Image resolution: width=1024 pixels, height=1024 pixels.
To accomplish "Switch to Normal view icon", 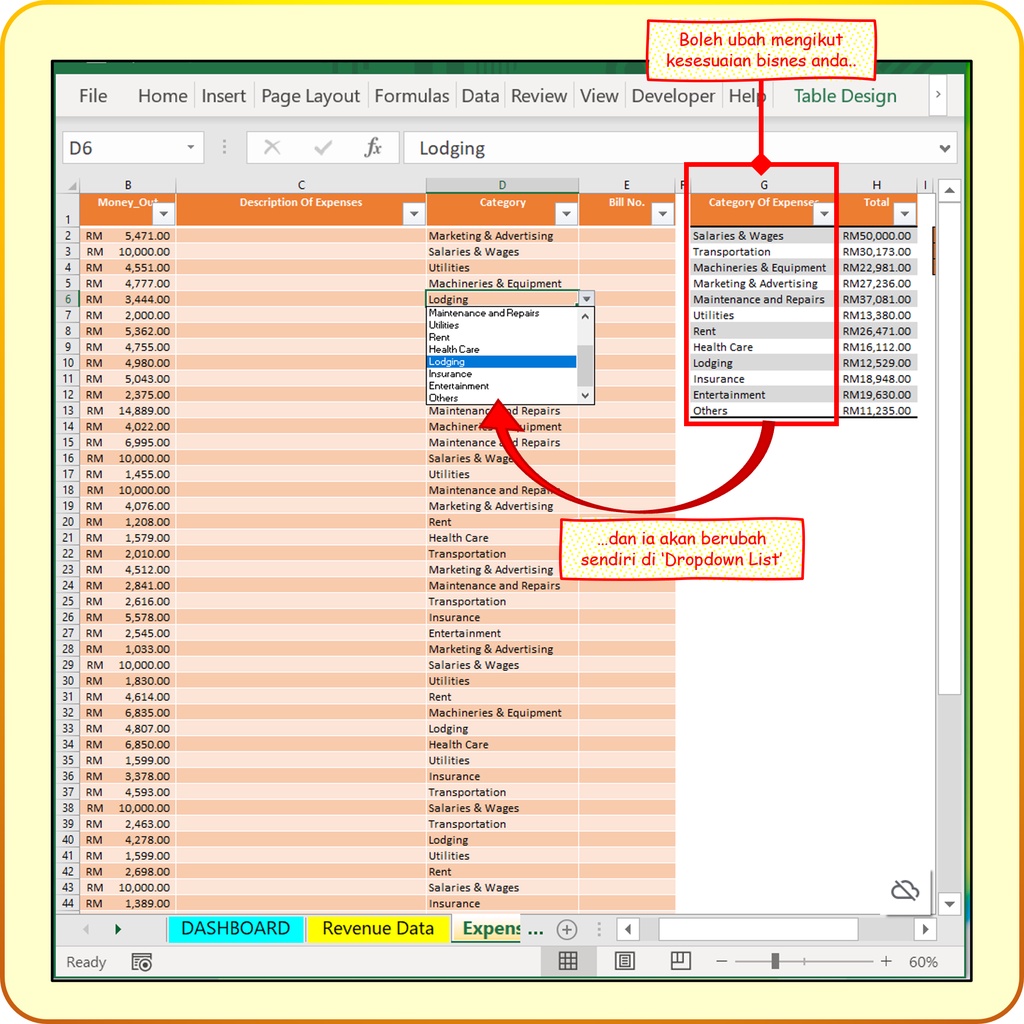I will click(568, 961).
